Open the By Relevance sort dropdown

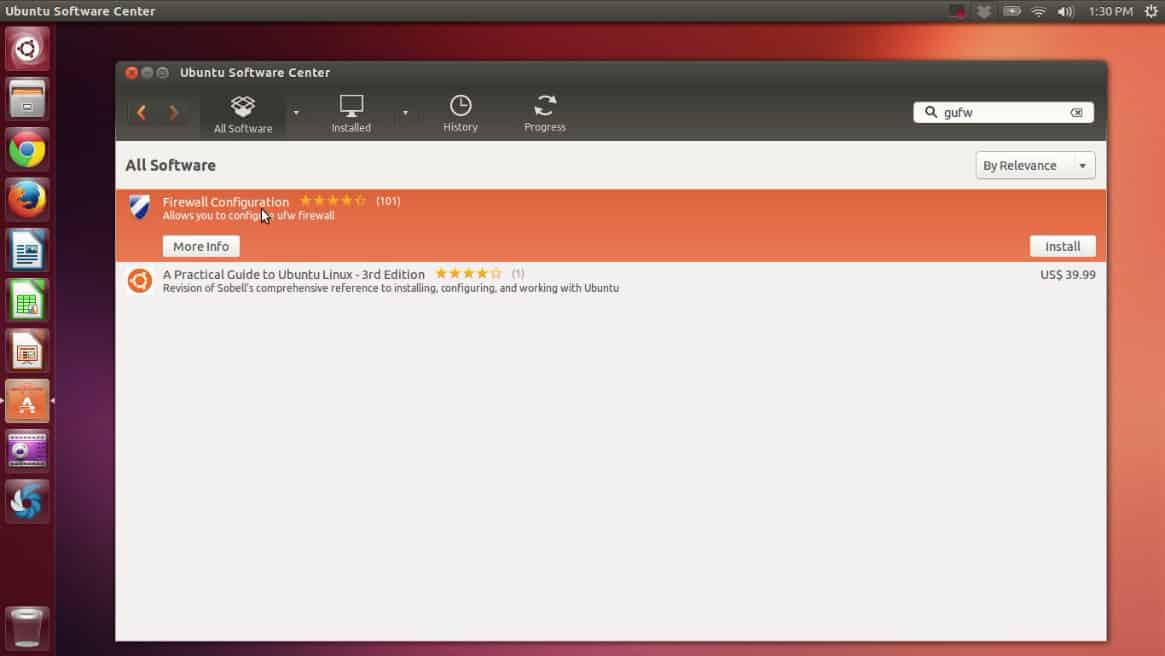1035,165
